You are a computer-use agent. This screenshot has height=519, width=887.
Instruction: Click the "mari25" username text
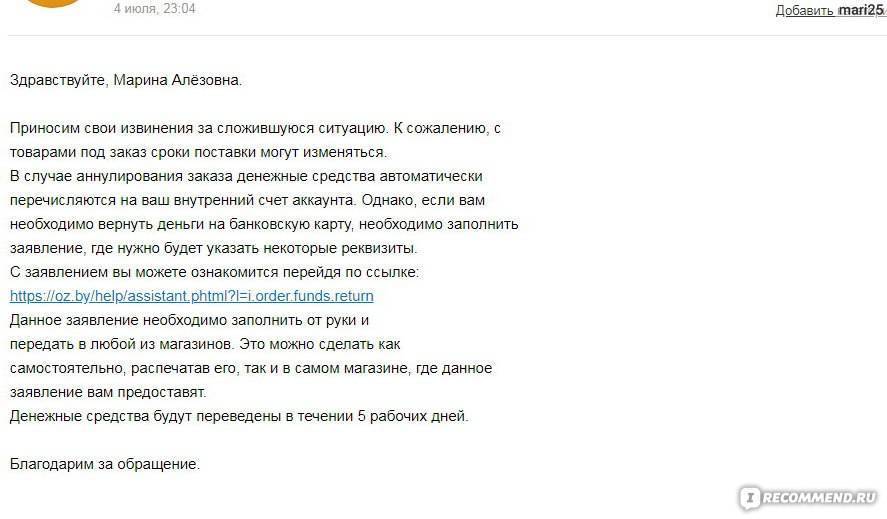coord(861,10)
